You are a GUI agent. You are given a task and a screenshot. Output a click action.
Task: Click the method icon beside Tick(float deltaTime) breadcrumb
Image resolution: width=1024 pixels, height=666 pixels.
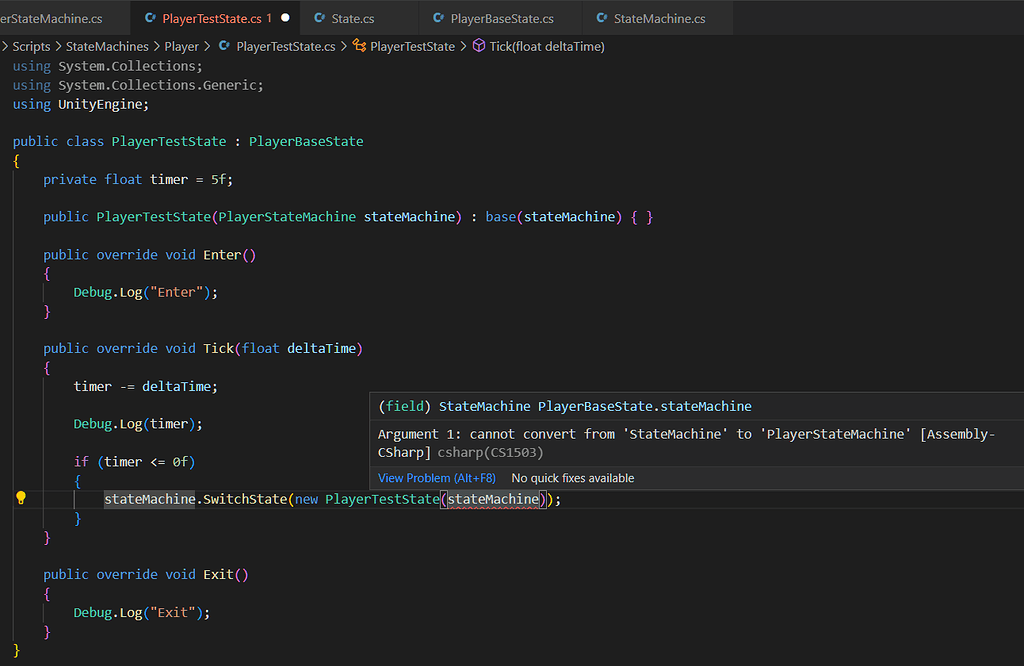pos(478,45)
